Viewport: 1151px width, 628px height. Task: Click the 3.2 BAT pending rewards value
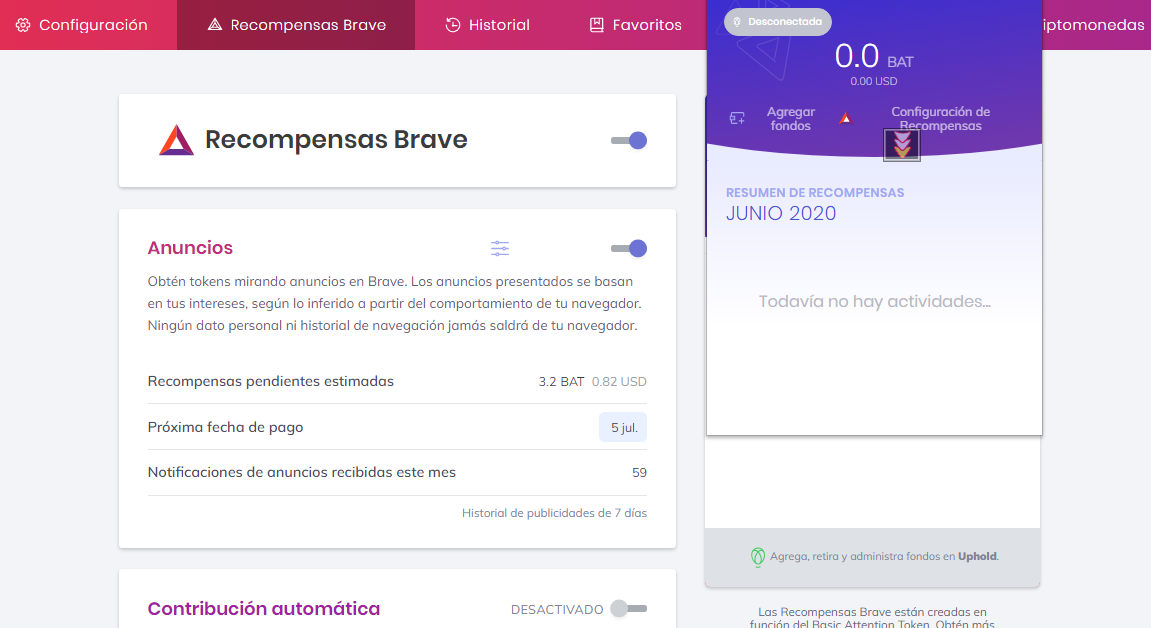(x=562, y=381)
